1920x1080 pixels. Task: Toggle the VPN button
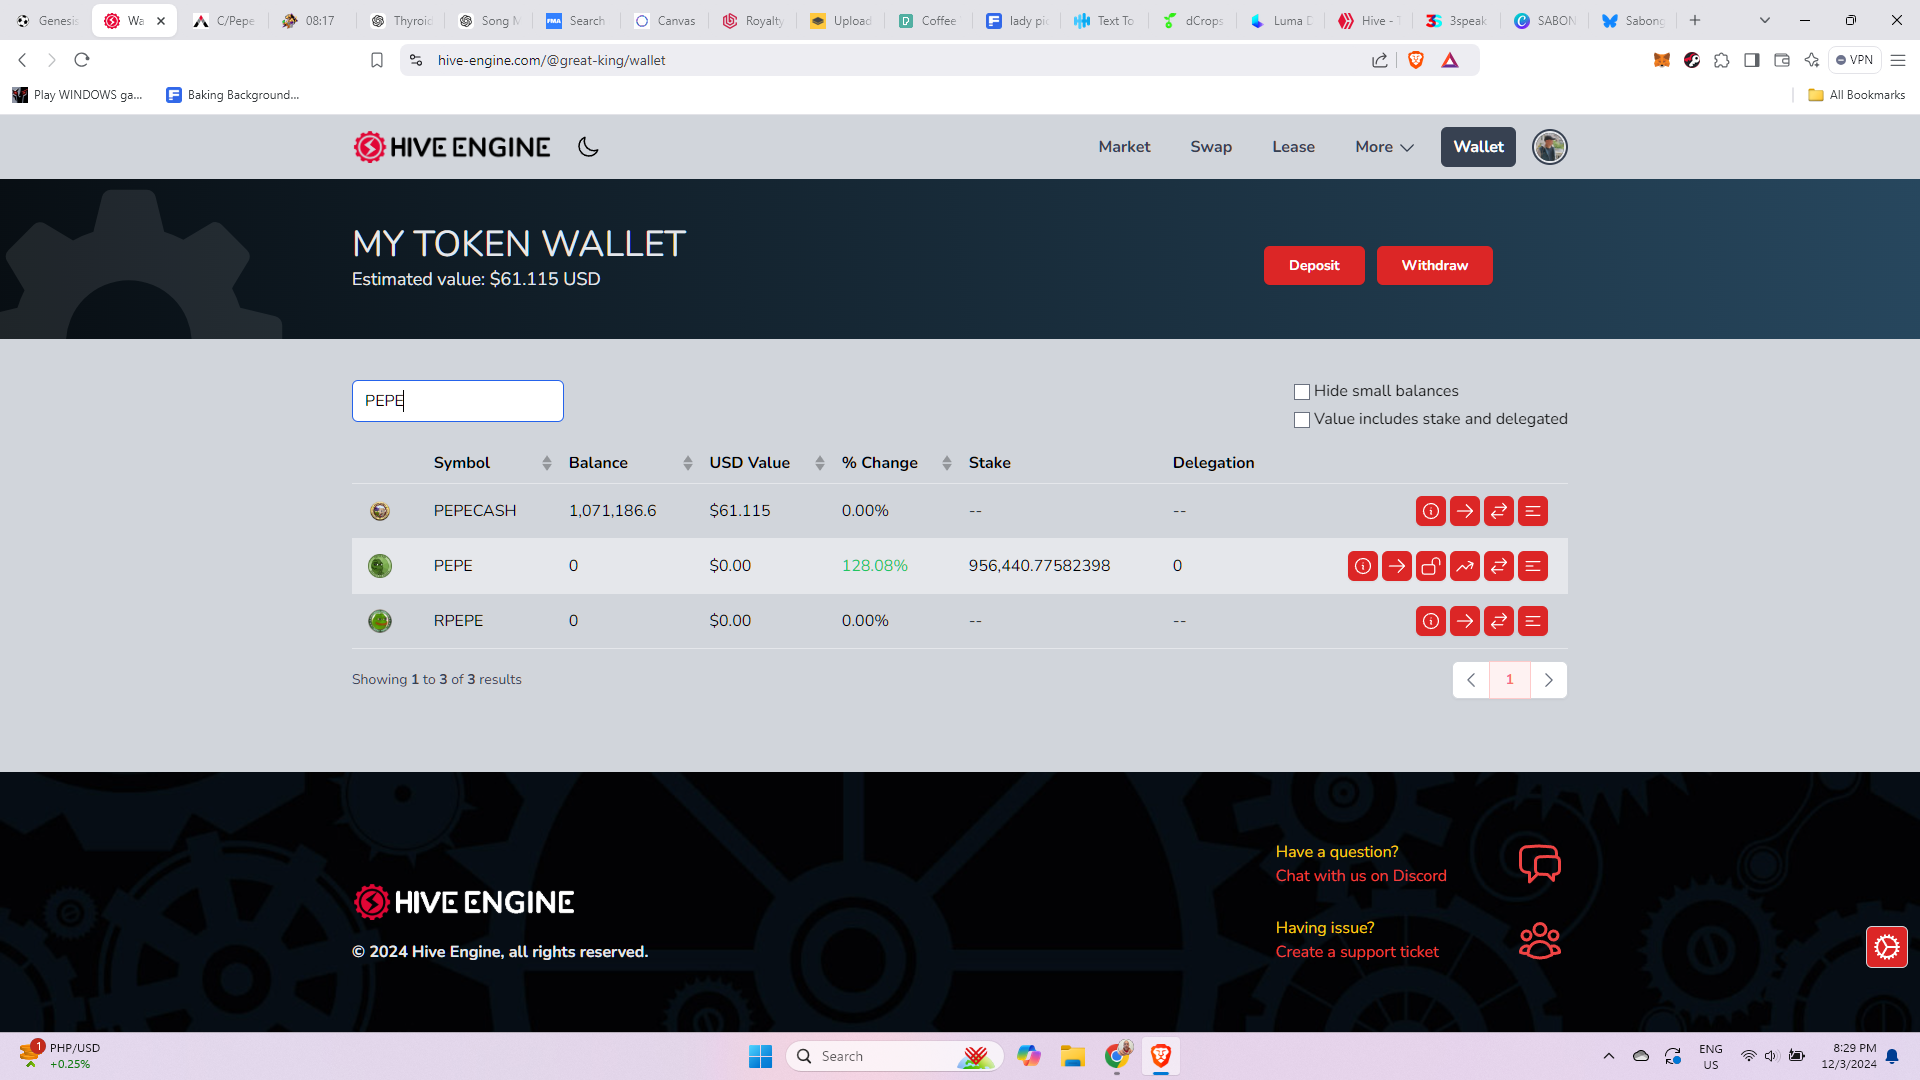coord(1855,60)
